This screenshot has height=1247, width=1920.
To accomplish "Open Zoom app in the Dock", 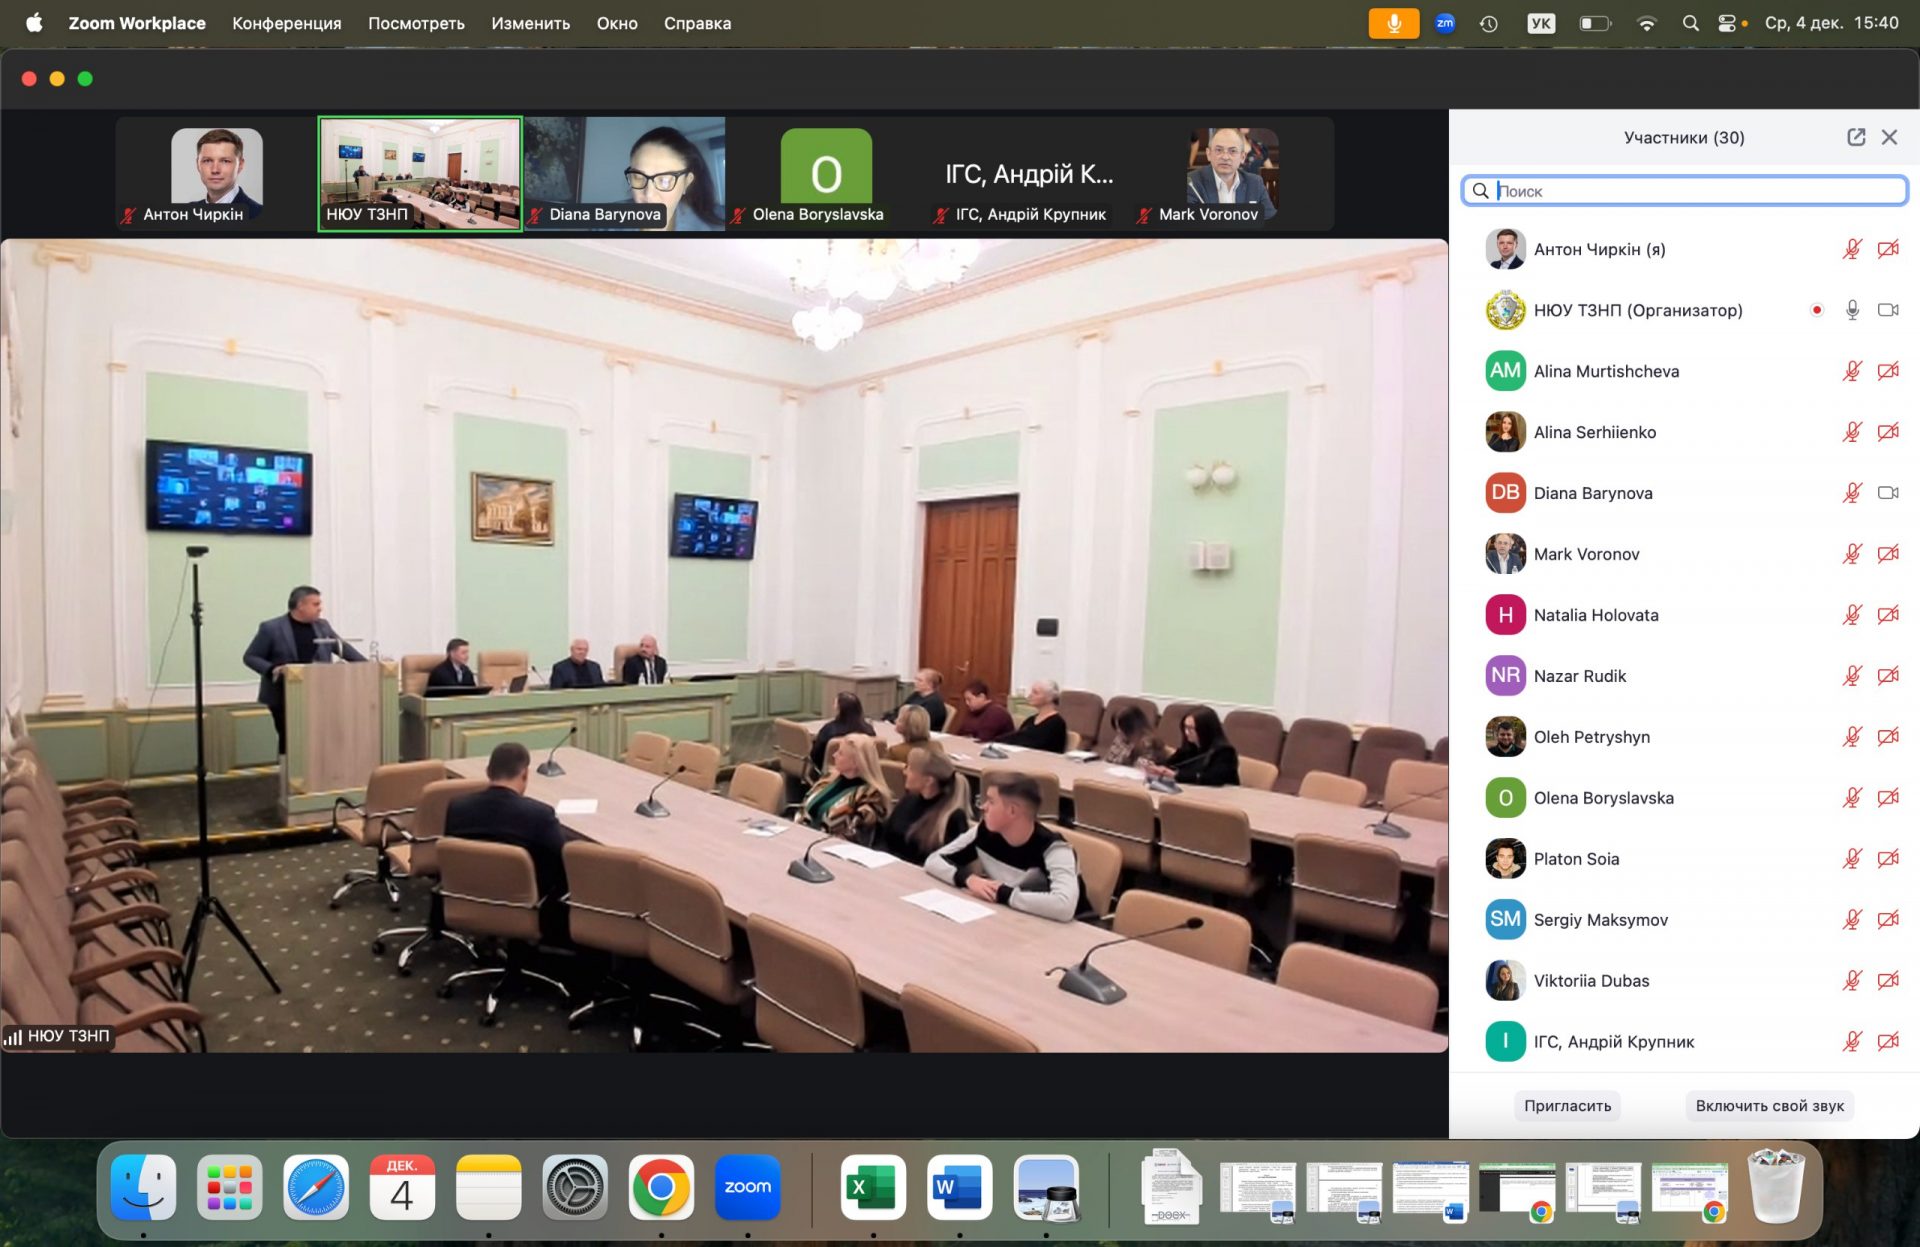I will tap(747, 1188).
